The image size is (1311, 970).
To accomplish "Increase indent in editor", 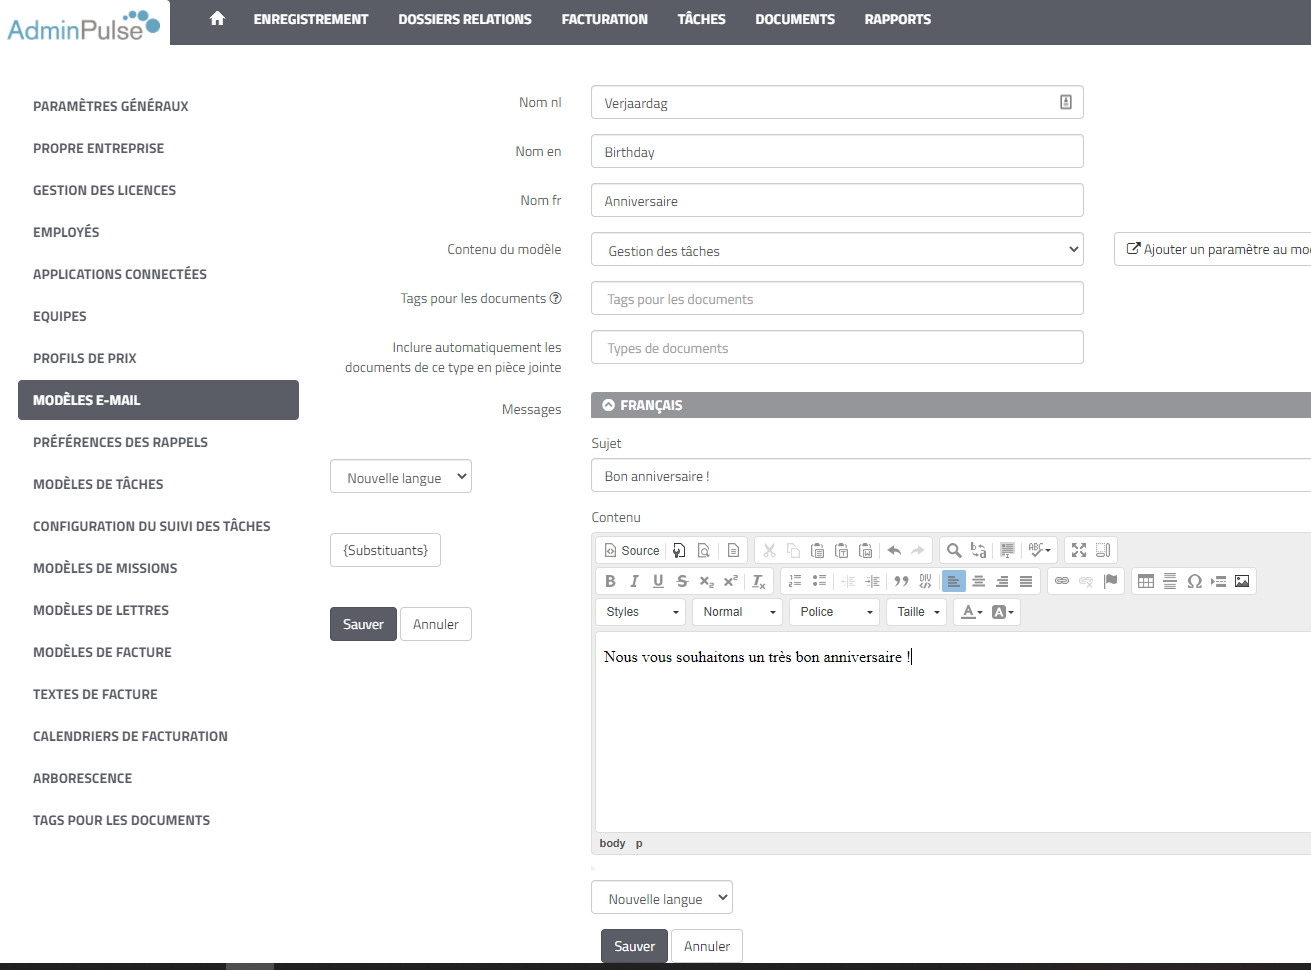I will point(872,581).
